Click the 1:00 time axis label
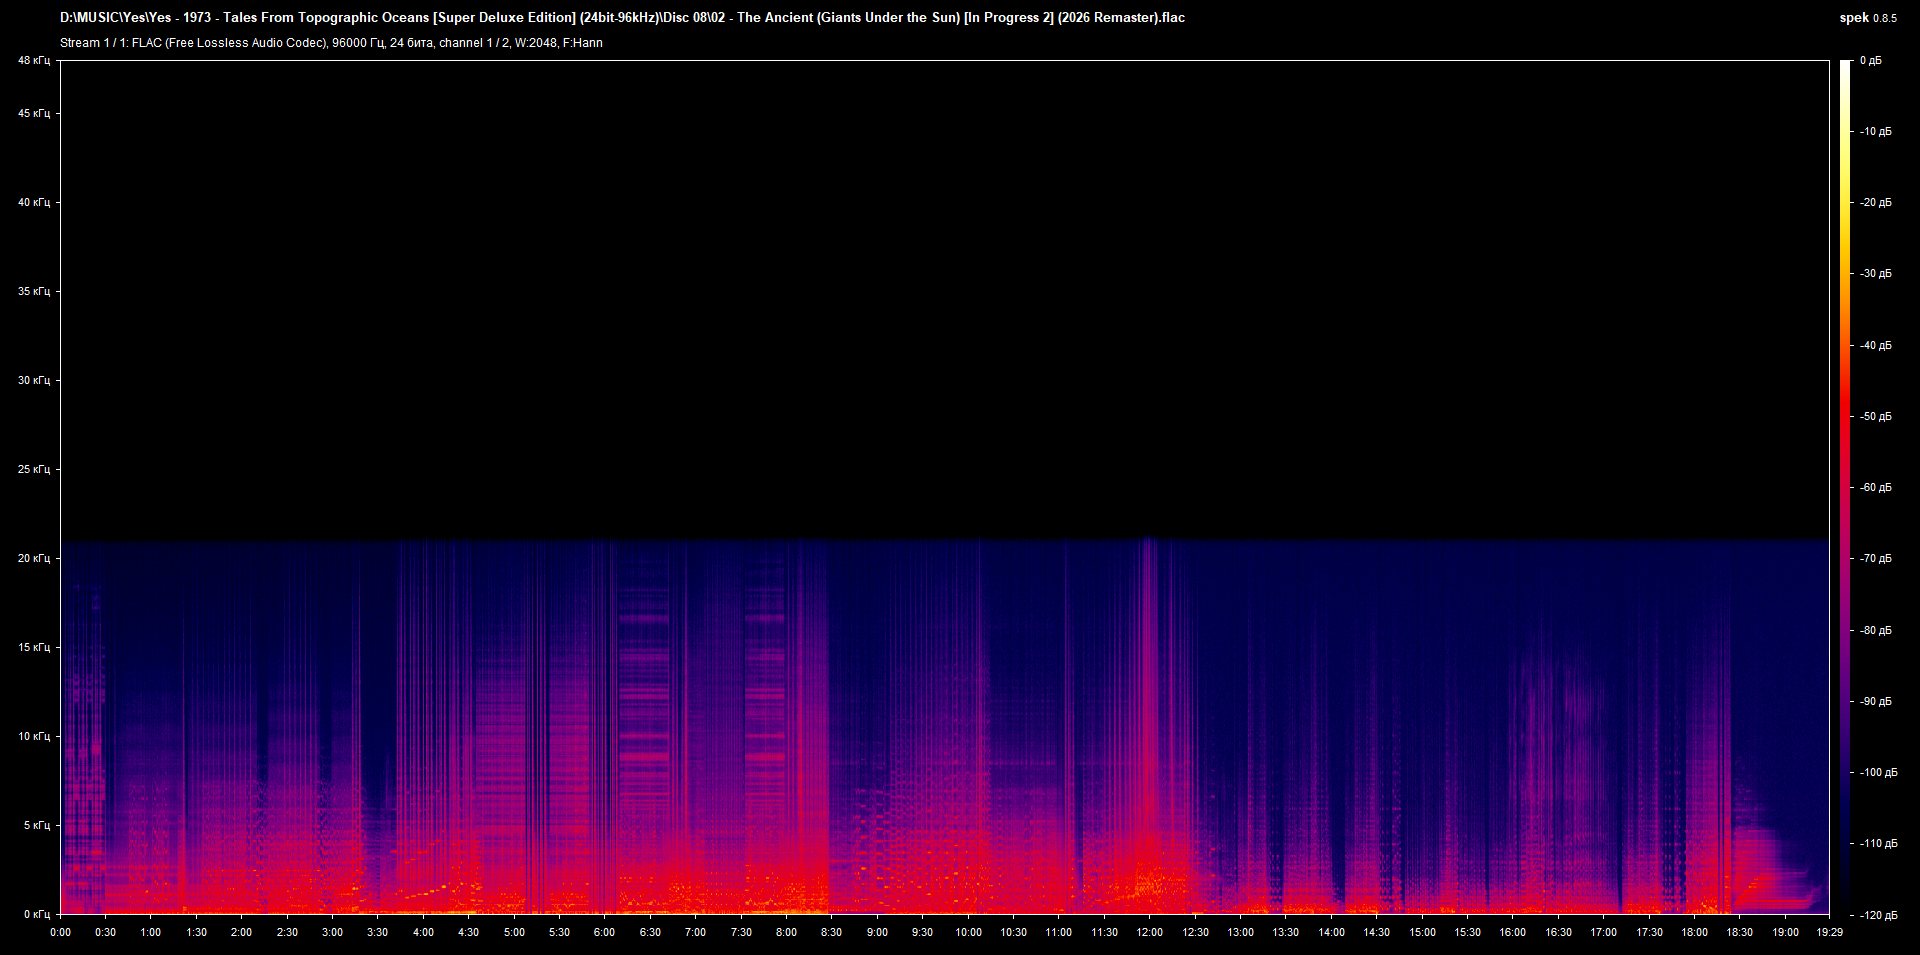Screen dimensions: 1920x955 coord(150,932)
